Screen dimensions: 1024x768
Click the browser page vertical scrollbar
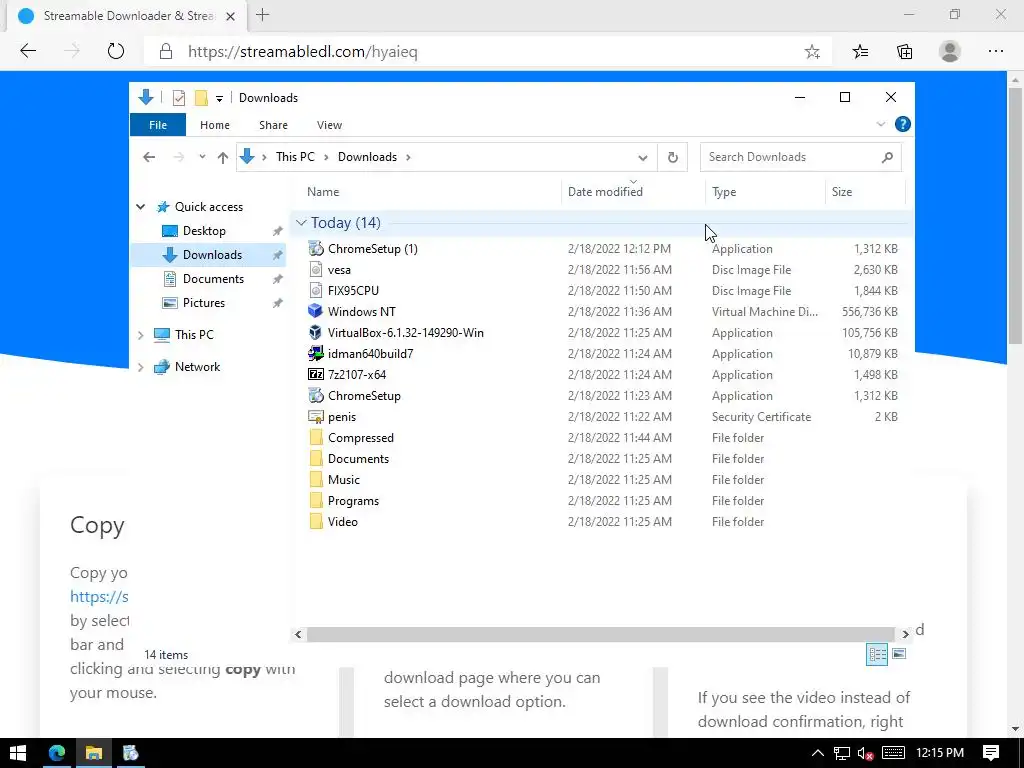(1015, 216)
